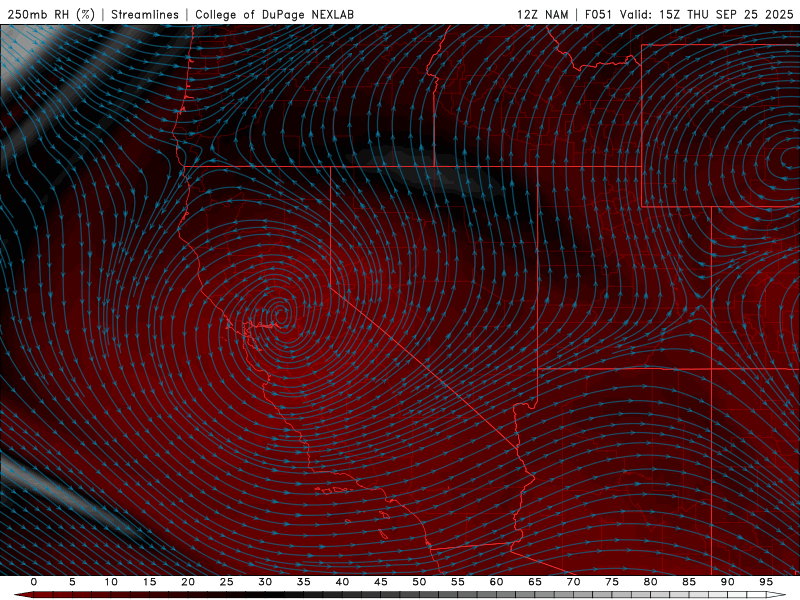This screenshot has height=600, width=800.
Task: Click the colorbar label '10'
Action: coord(111,582)
